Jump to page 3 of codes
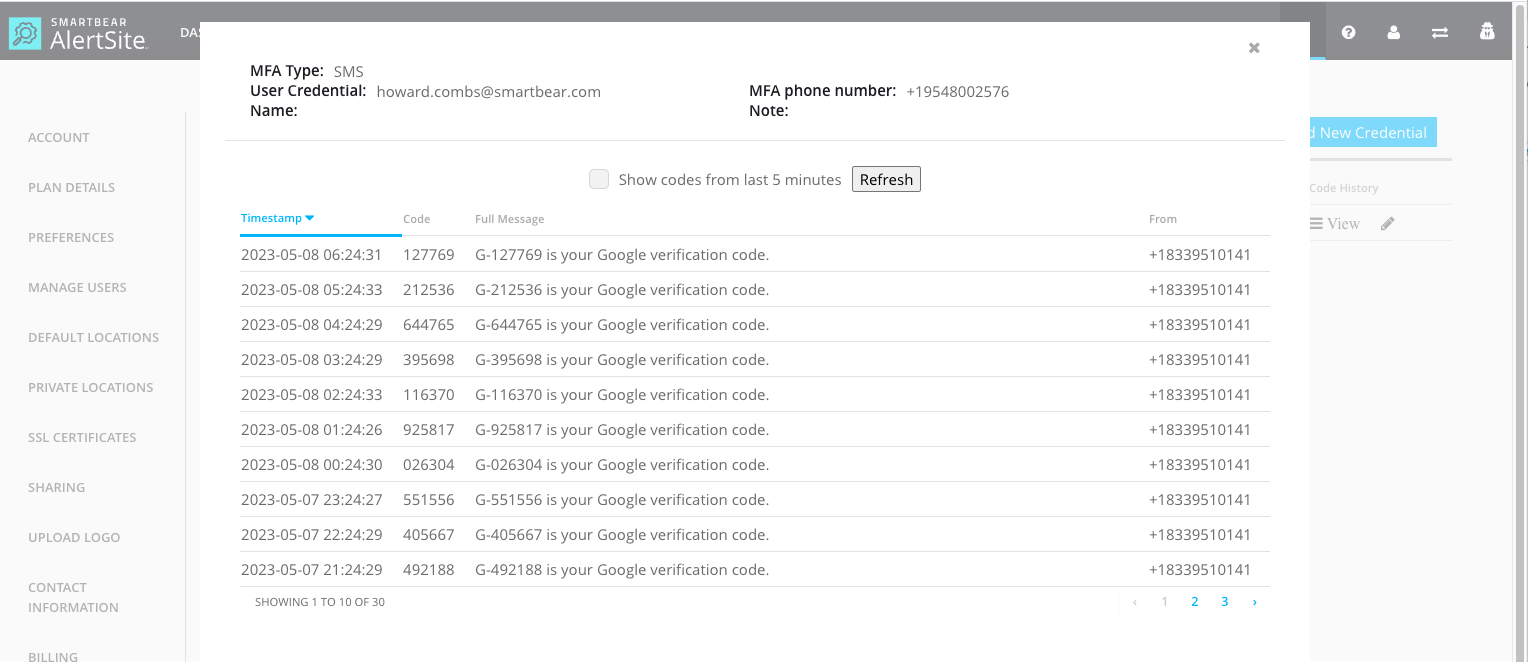The image size is (1528, 662). pyautogui.click(x=1224, y=602)
